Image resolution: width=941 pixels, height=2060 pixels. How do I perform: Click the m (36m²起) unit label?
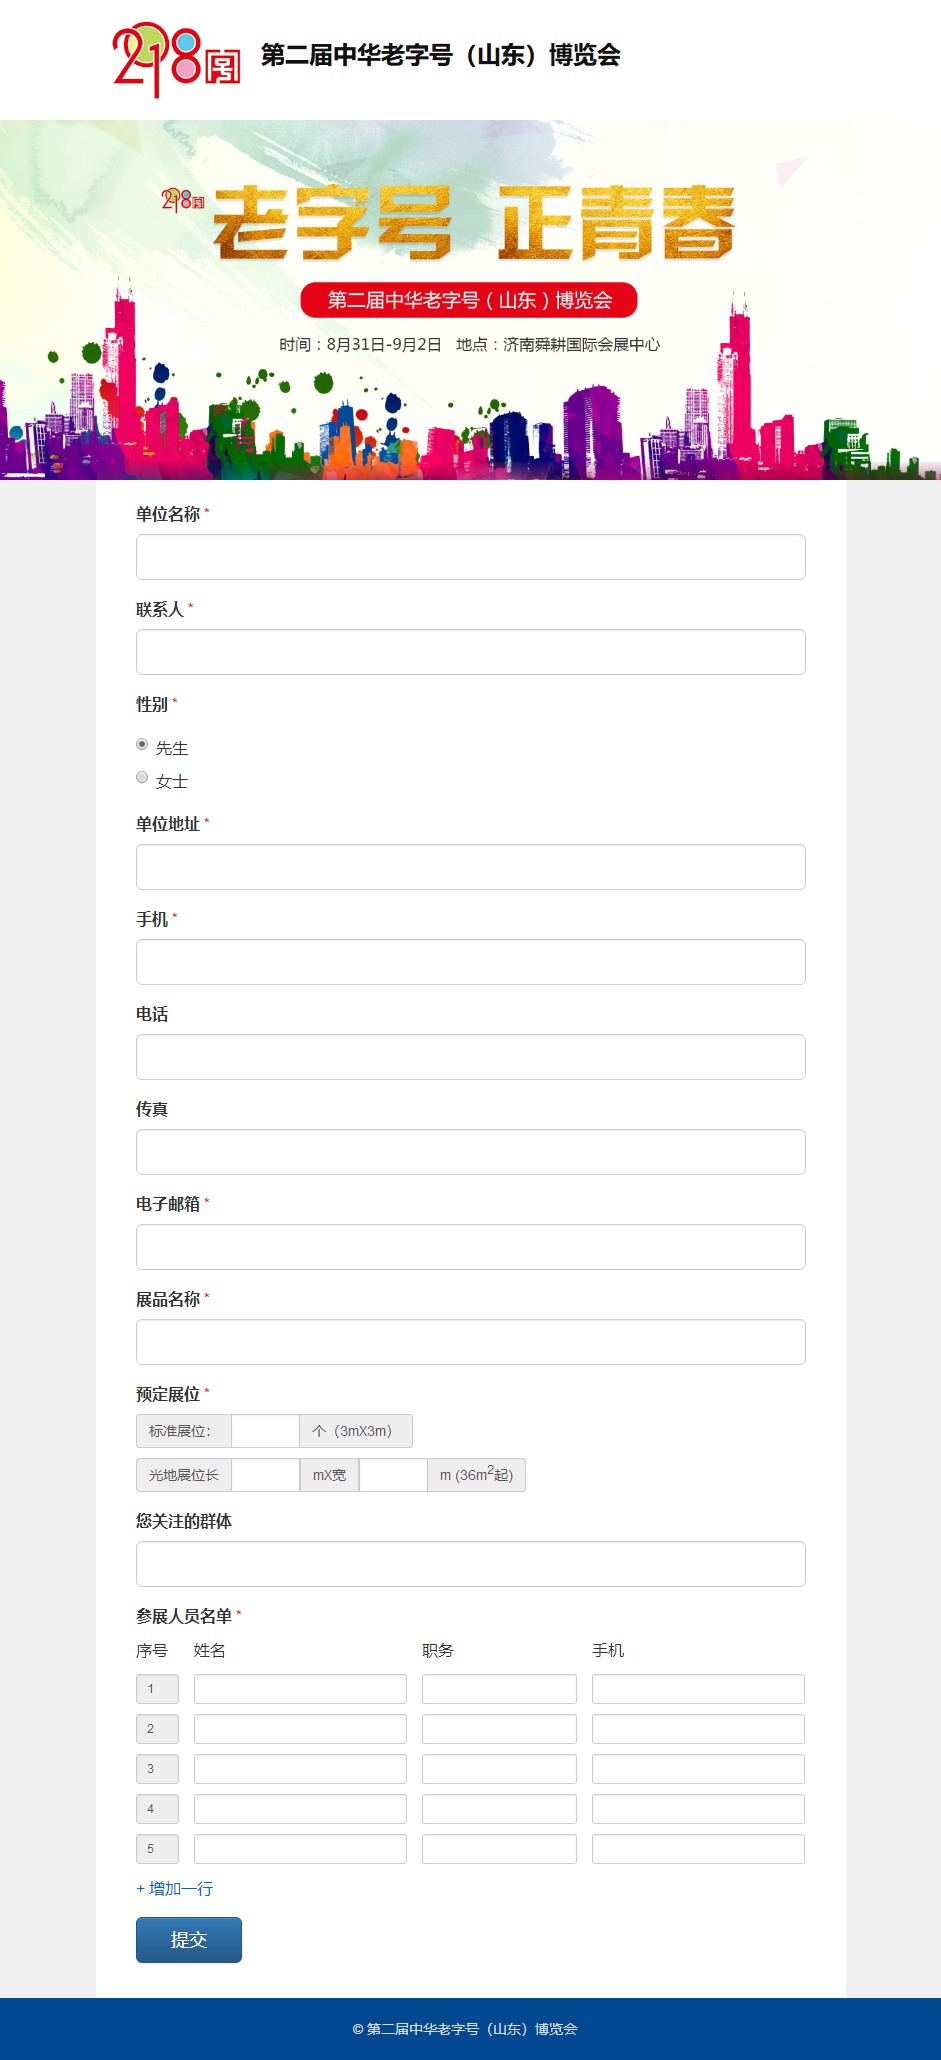(476, 1475)
